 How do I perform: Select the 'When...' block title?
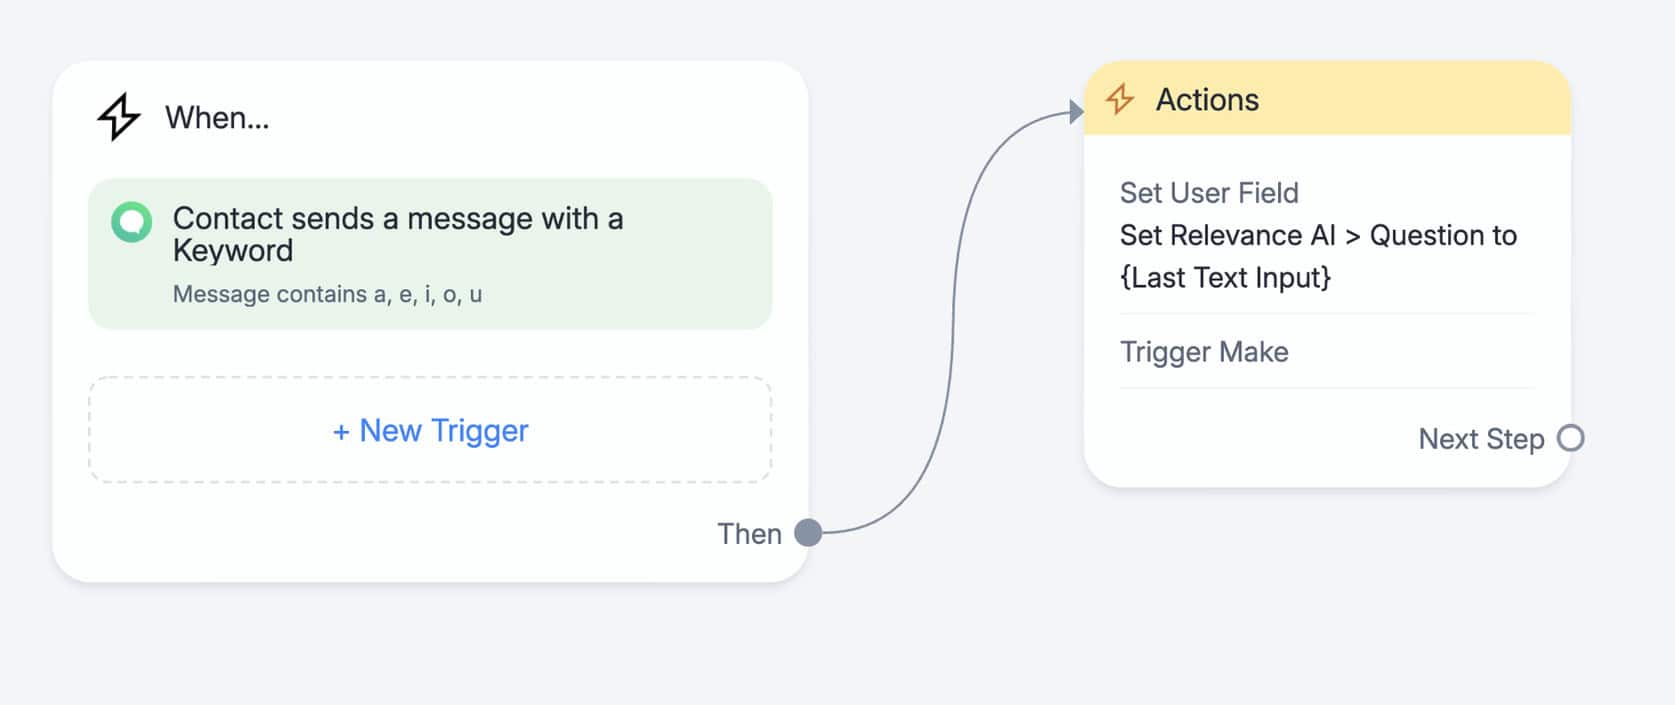click(x=217, y=118)
